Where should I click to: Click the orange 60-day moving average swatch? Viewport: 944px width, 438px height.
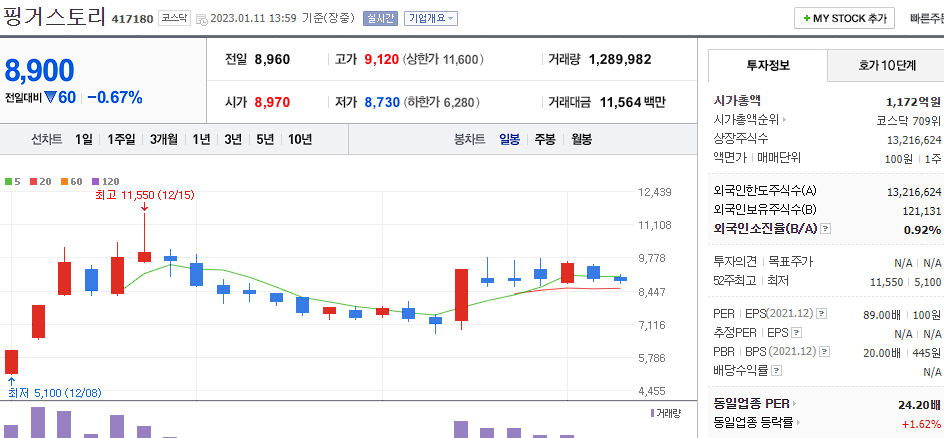click(x=64, y=181)
